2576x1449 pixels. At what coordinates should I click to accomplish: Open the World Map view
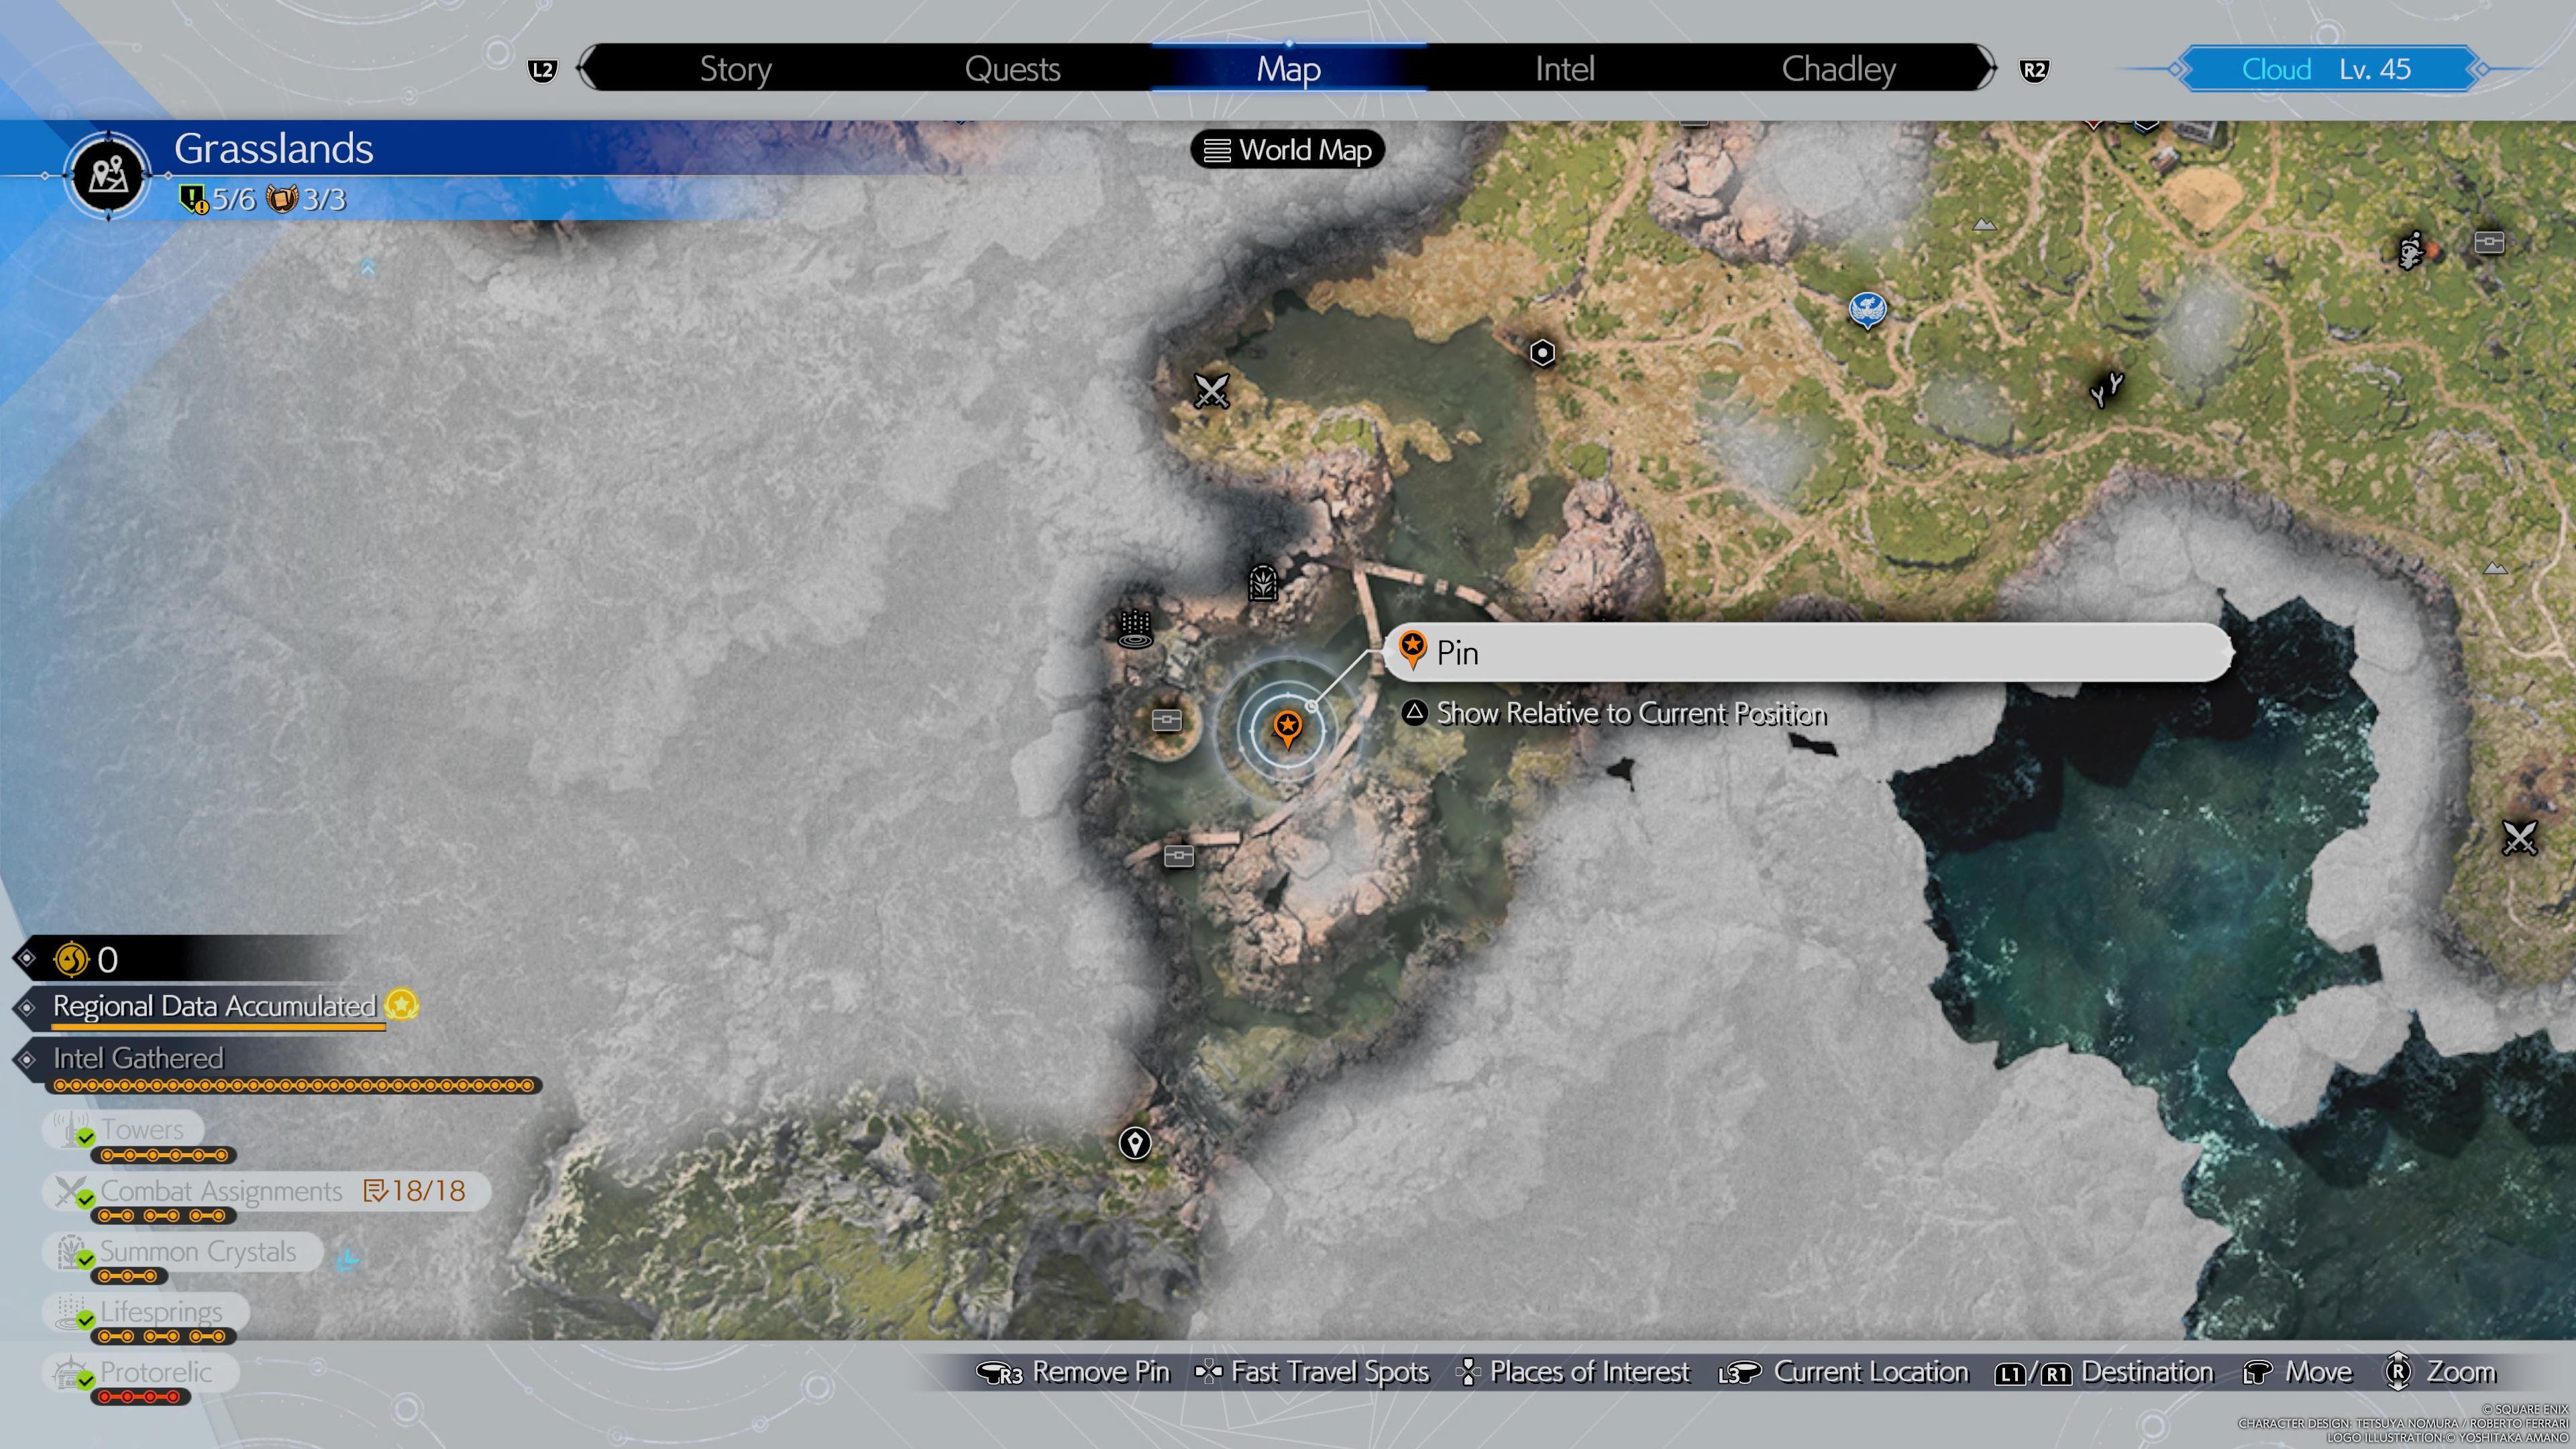pos(1288,150)
